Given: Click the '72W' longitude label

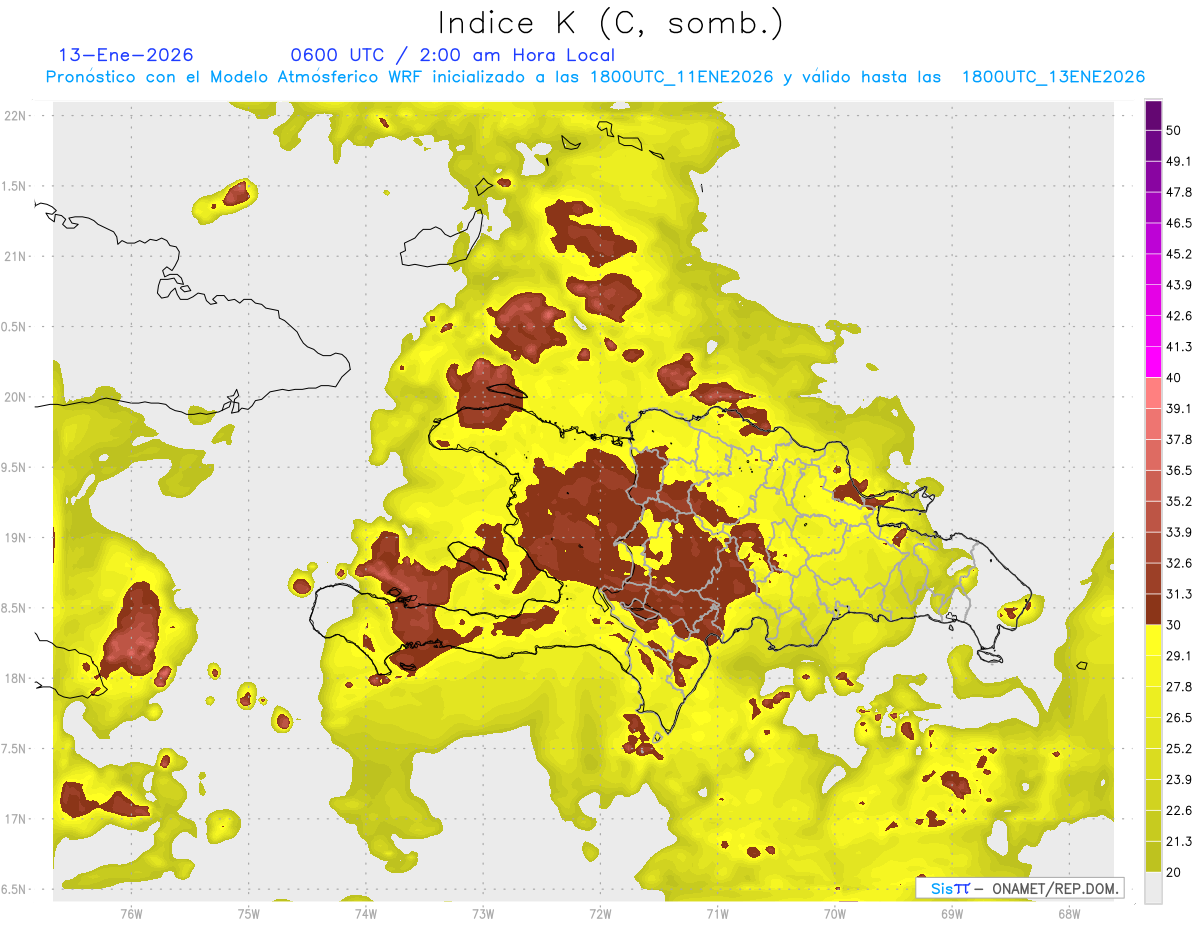Looking at the screenshot, I should [x=600, y=913].
